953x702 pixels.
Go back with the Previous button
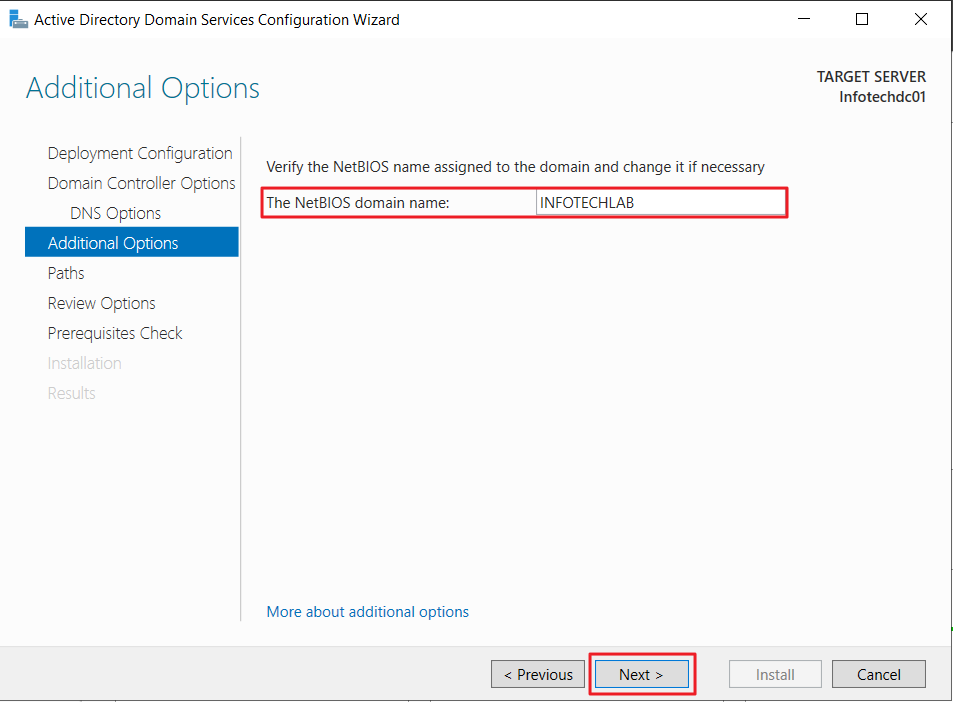[538, 675]
